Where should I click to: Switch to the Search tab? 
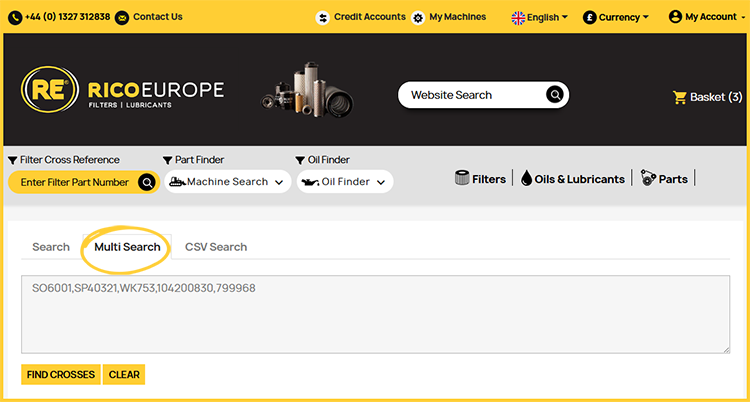pos(51,247)
